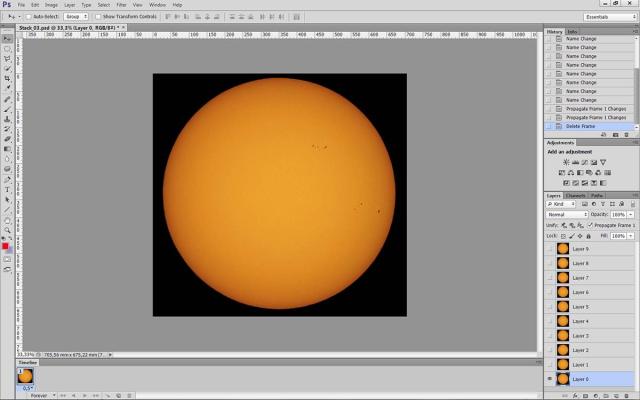Select the Delete Frame history state
Image resolution: width=640 pixels, height=400 pixels.
click(580, 126)
